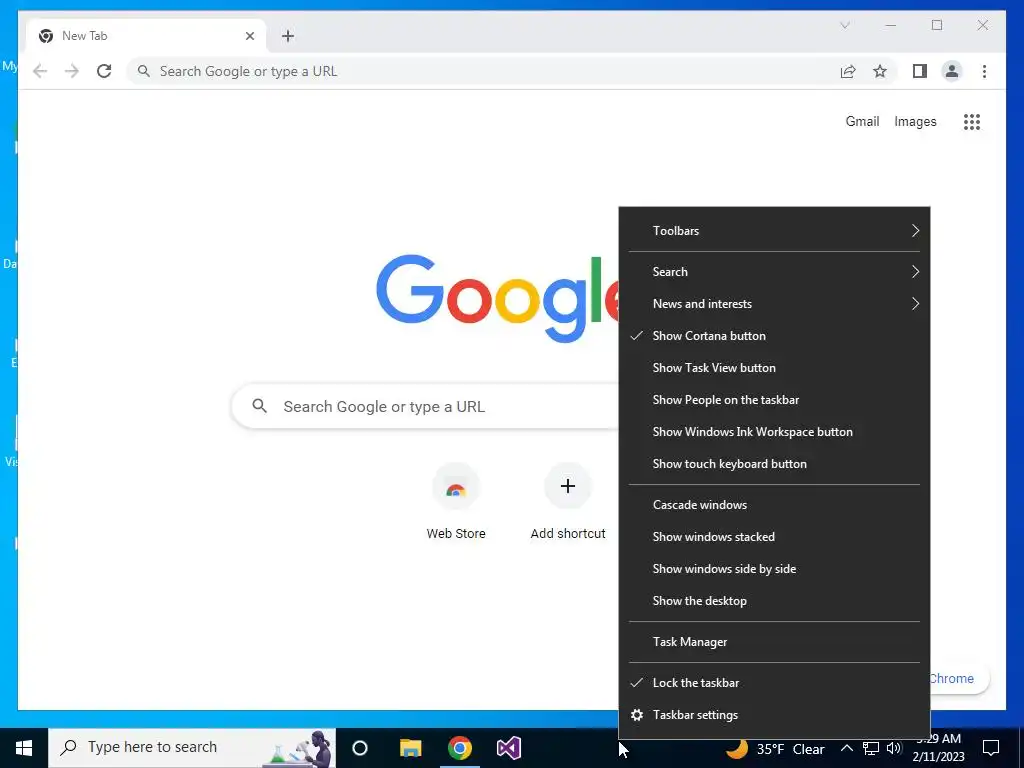The height and width of the screenshot is (768, 1024).
Task: Close the New Tab tab
Action: tap(249, 36)
